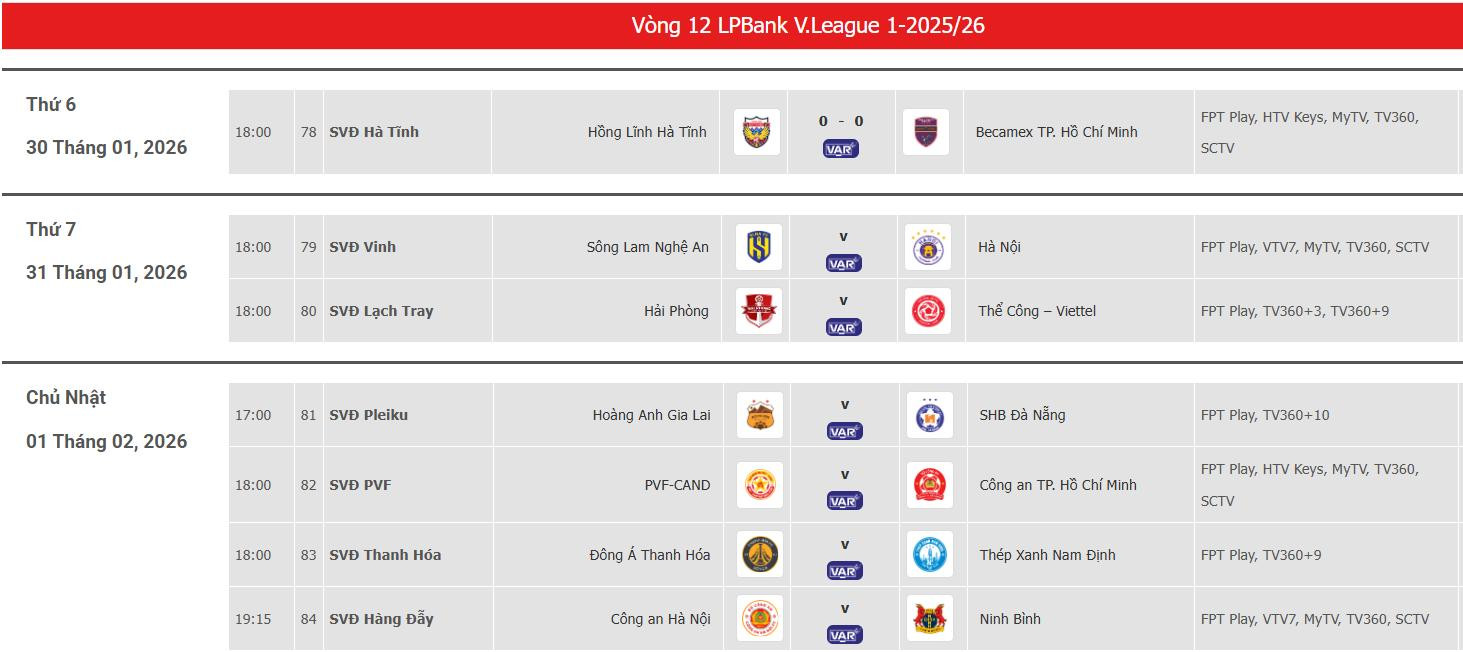Click the Hồng Lĩnh Hà Tĩnh club crest

click(755, 130)
